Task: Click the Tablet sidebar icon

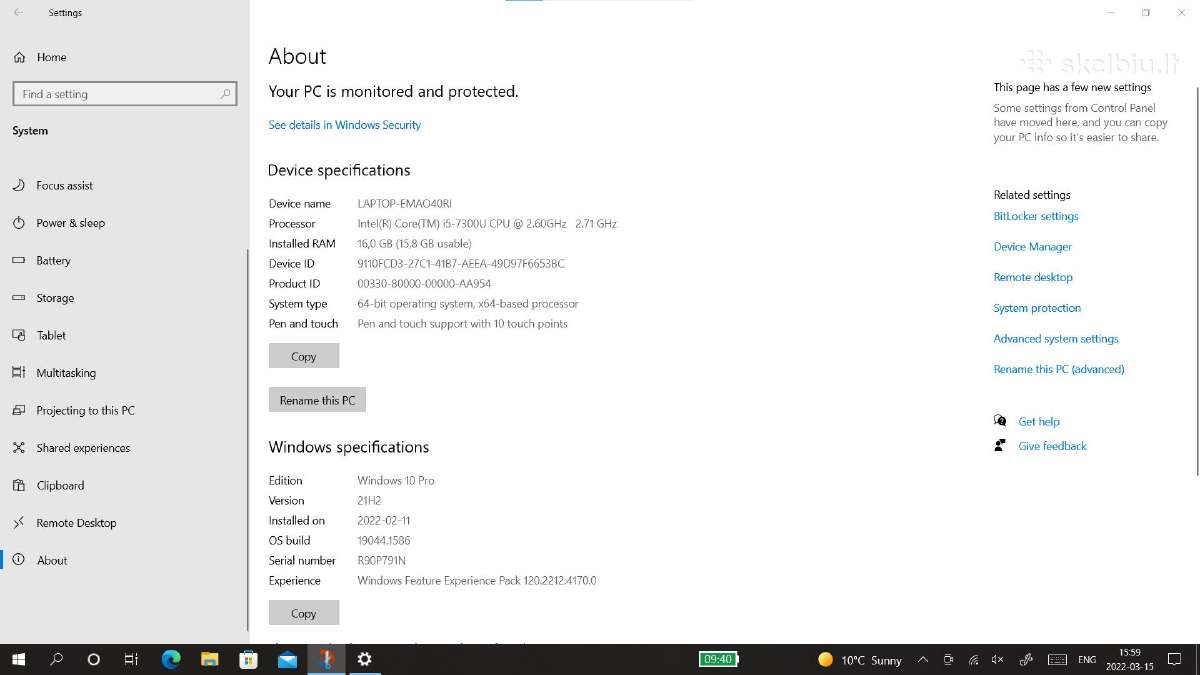Action: coord(18,335)
